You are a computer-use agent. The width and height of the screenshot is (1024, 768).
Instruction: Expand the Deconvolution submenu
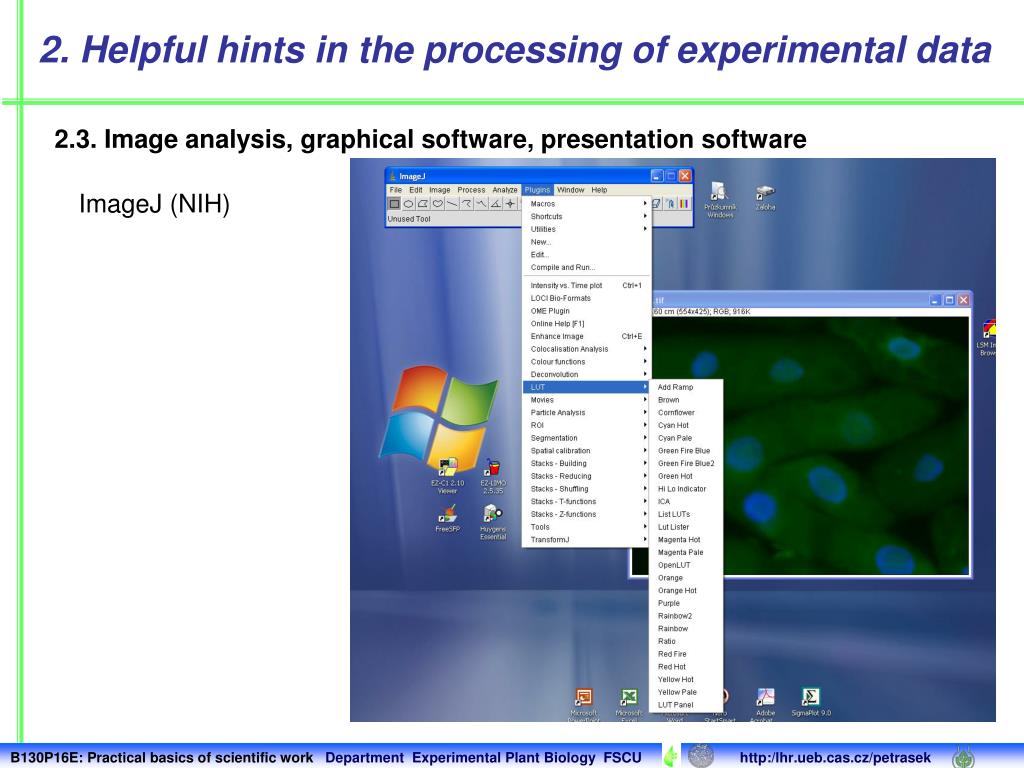[x=587, y=375]
